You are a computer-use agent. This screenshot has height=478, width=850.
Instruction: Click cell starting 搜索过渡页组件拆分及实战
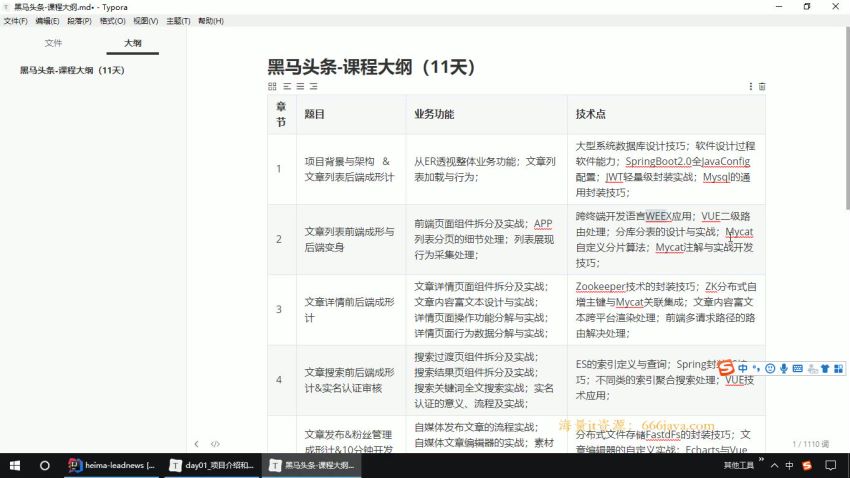point(486,380)
